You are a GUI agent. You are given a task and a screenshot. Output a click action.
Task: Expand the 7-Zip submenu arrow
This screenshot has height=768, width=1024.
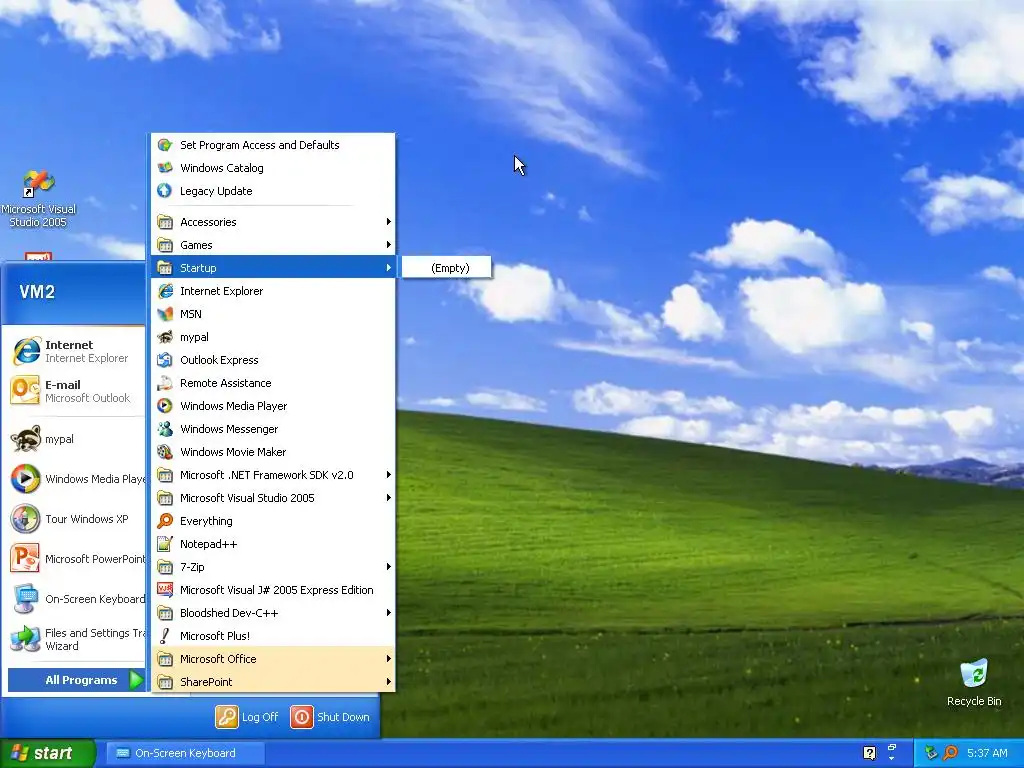(x=389, y=567)
